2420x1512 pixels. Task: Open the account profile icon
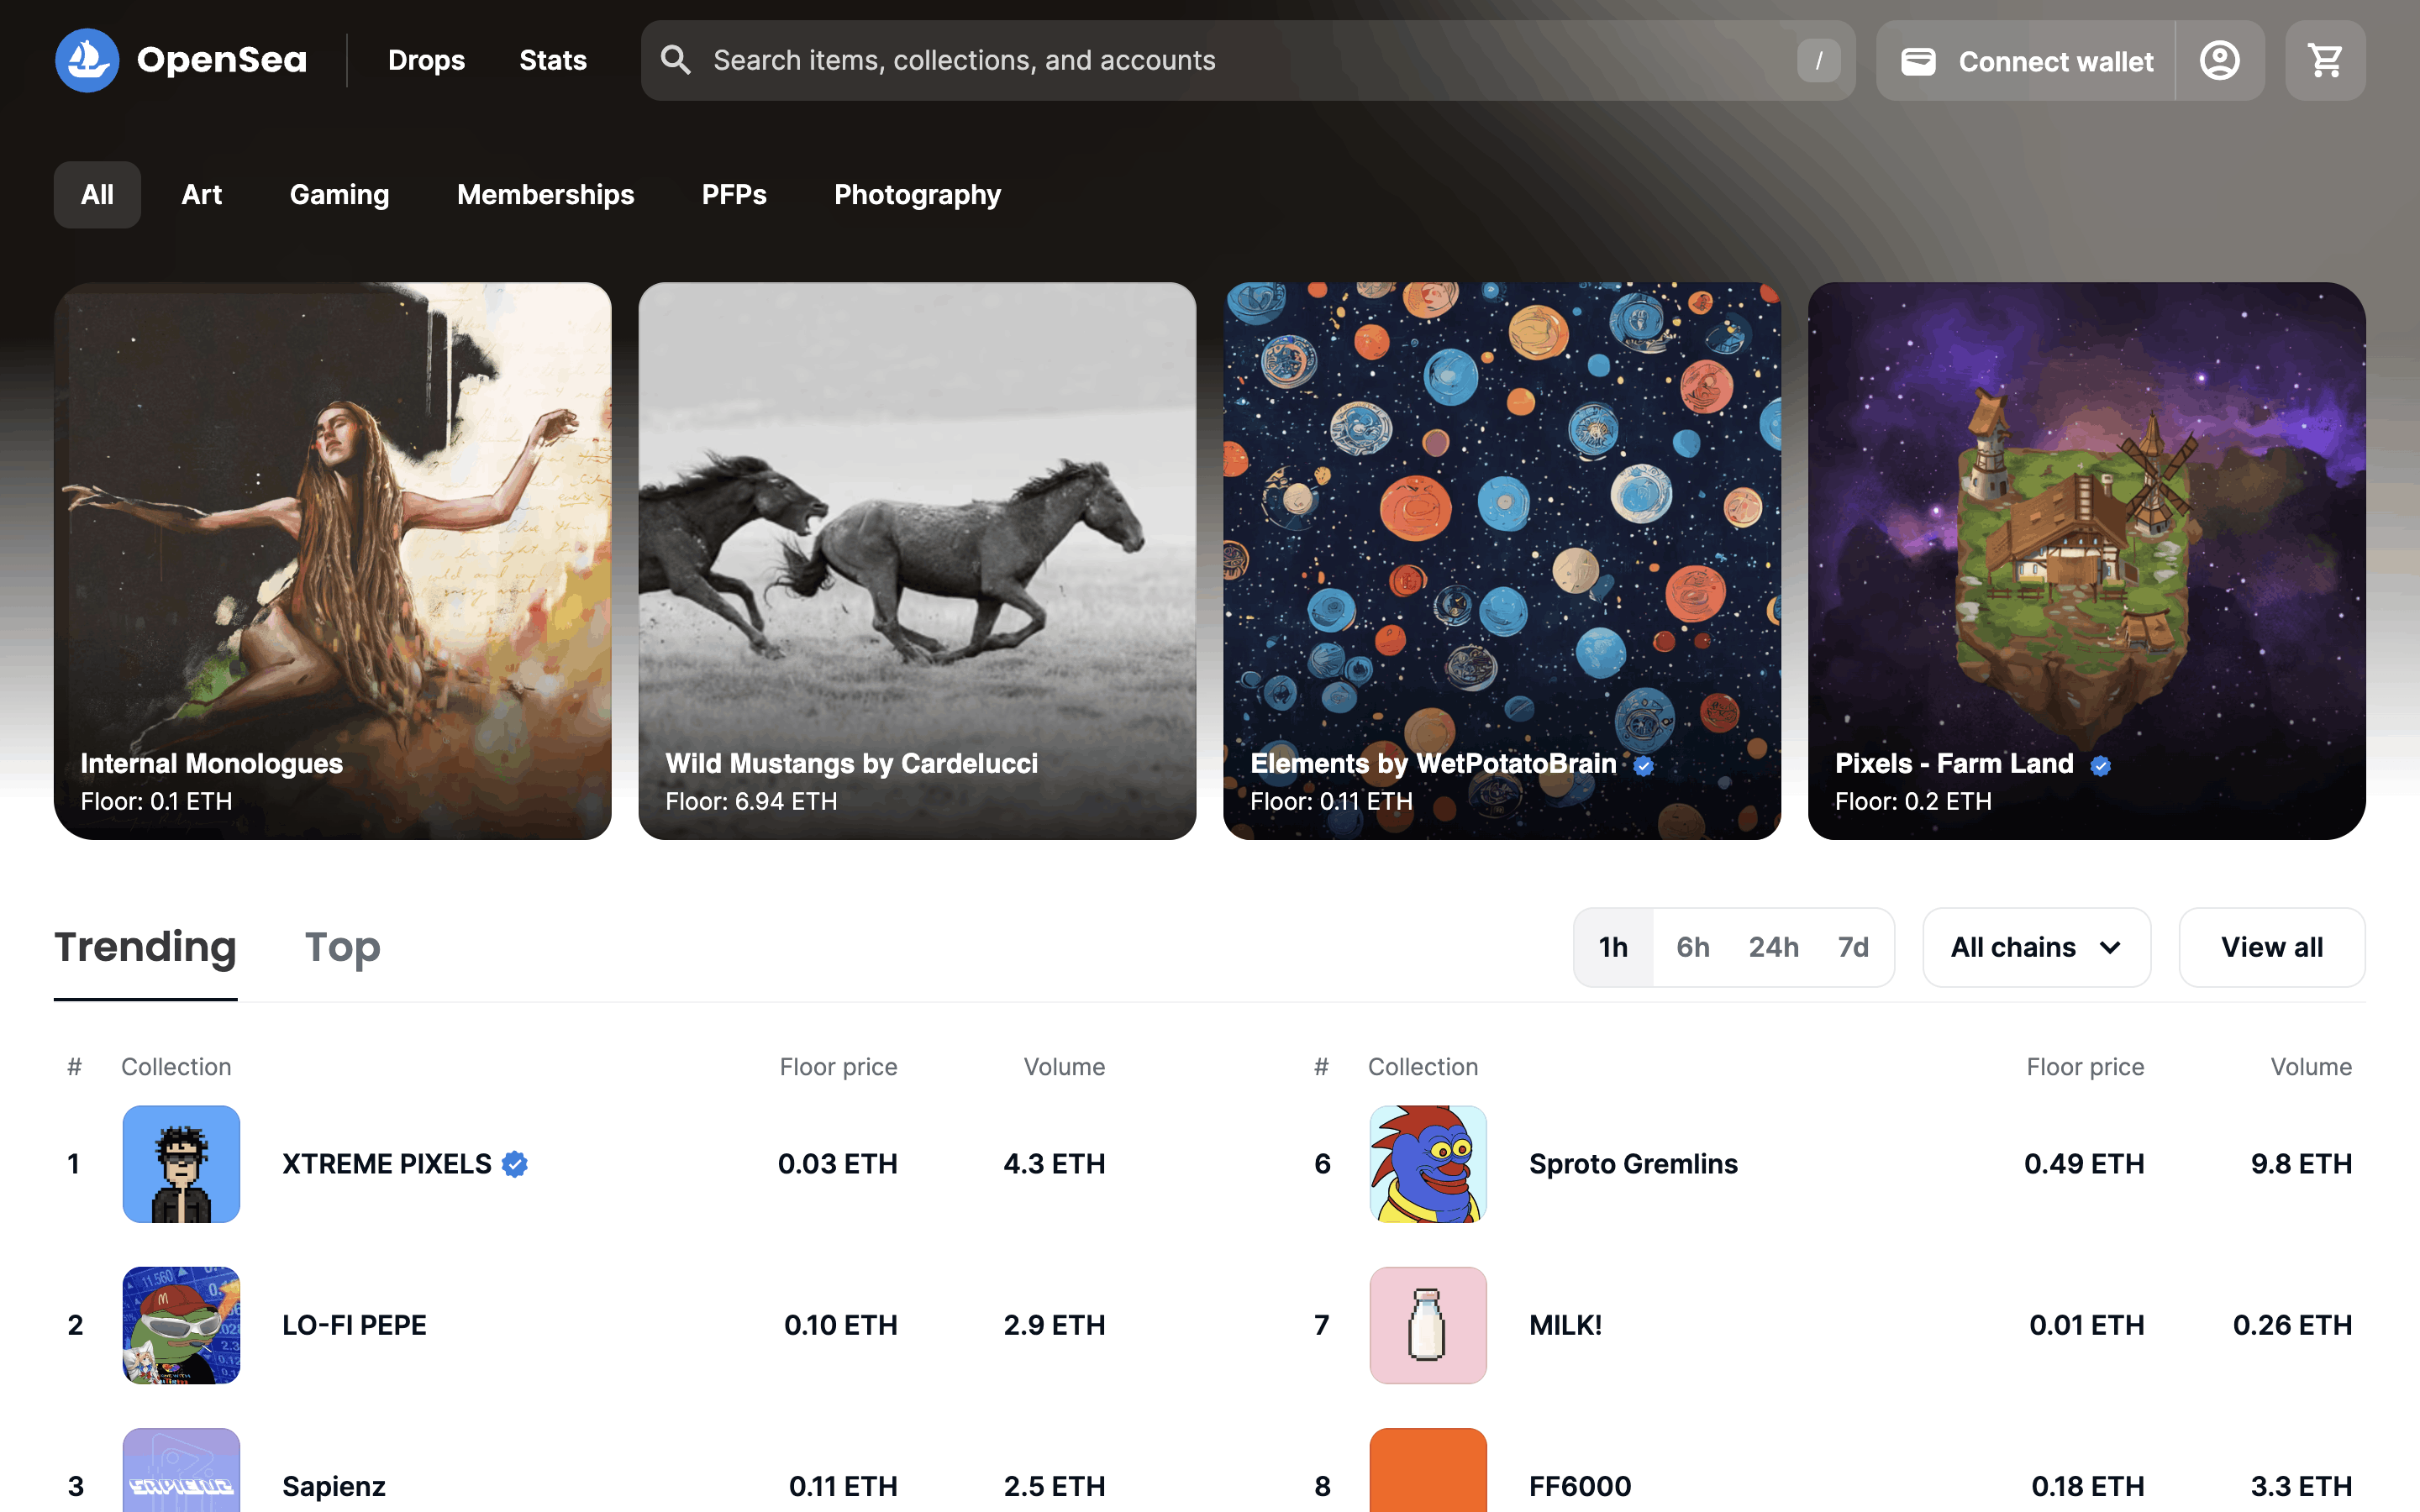click(2219, 60)
